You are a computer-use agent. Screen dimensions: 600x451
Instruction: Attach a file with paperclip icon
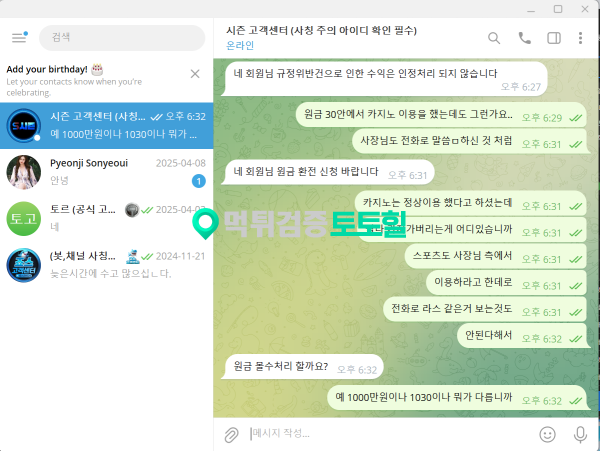[232, 435]
